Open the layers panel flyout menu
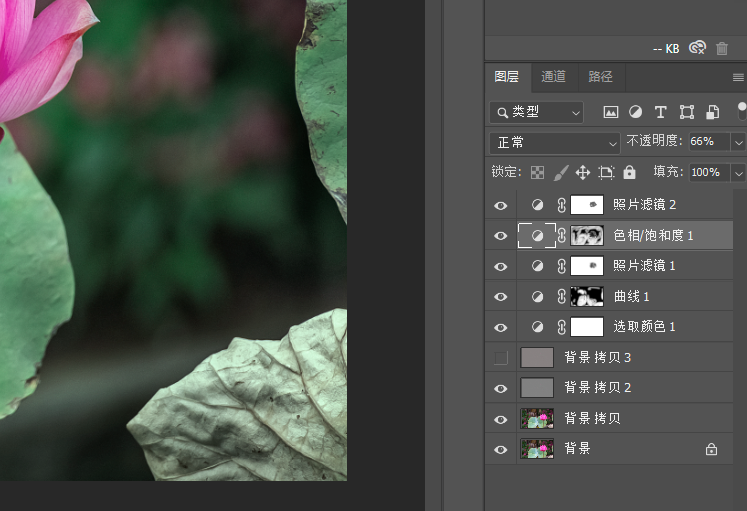This screenshot has height=511, width=747. tap(738, 77)
